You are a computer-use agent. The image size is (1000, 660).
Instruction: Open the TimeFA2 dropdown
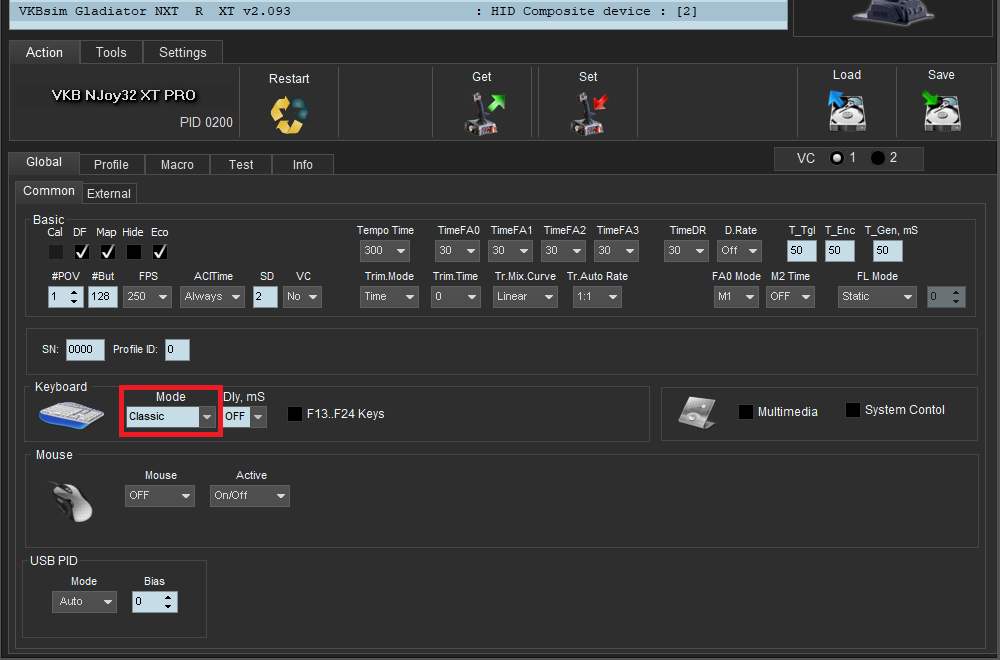(563, 251)
